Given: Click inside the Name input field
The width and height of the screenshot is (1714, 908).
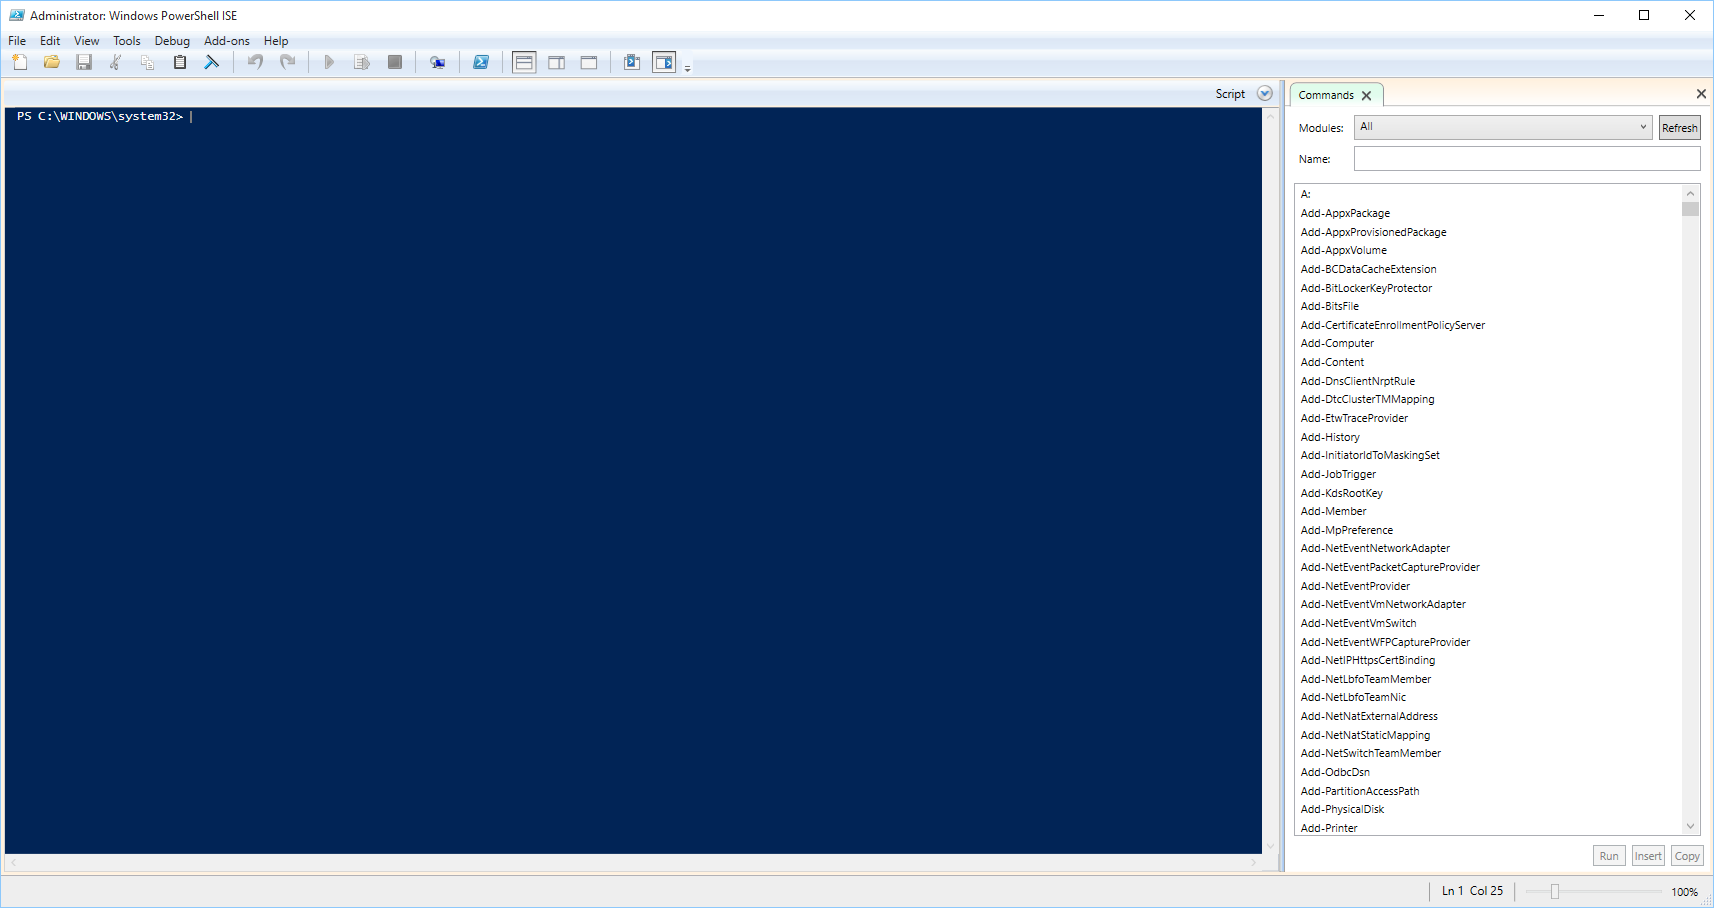Looking at the screenshot, I should click(x=1525, y=158).
